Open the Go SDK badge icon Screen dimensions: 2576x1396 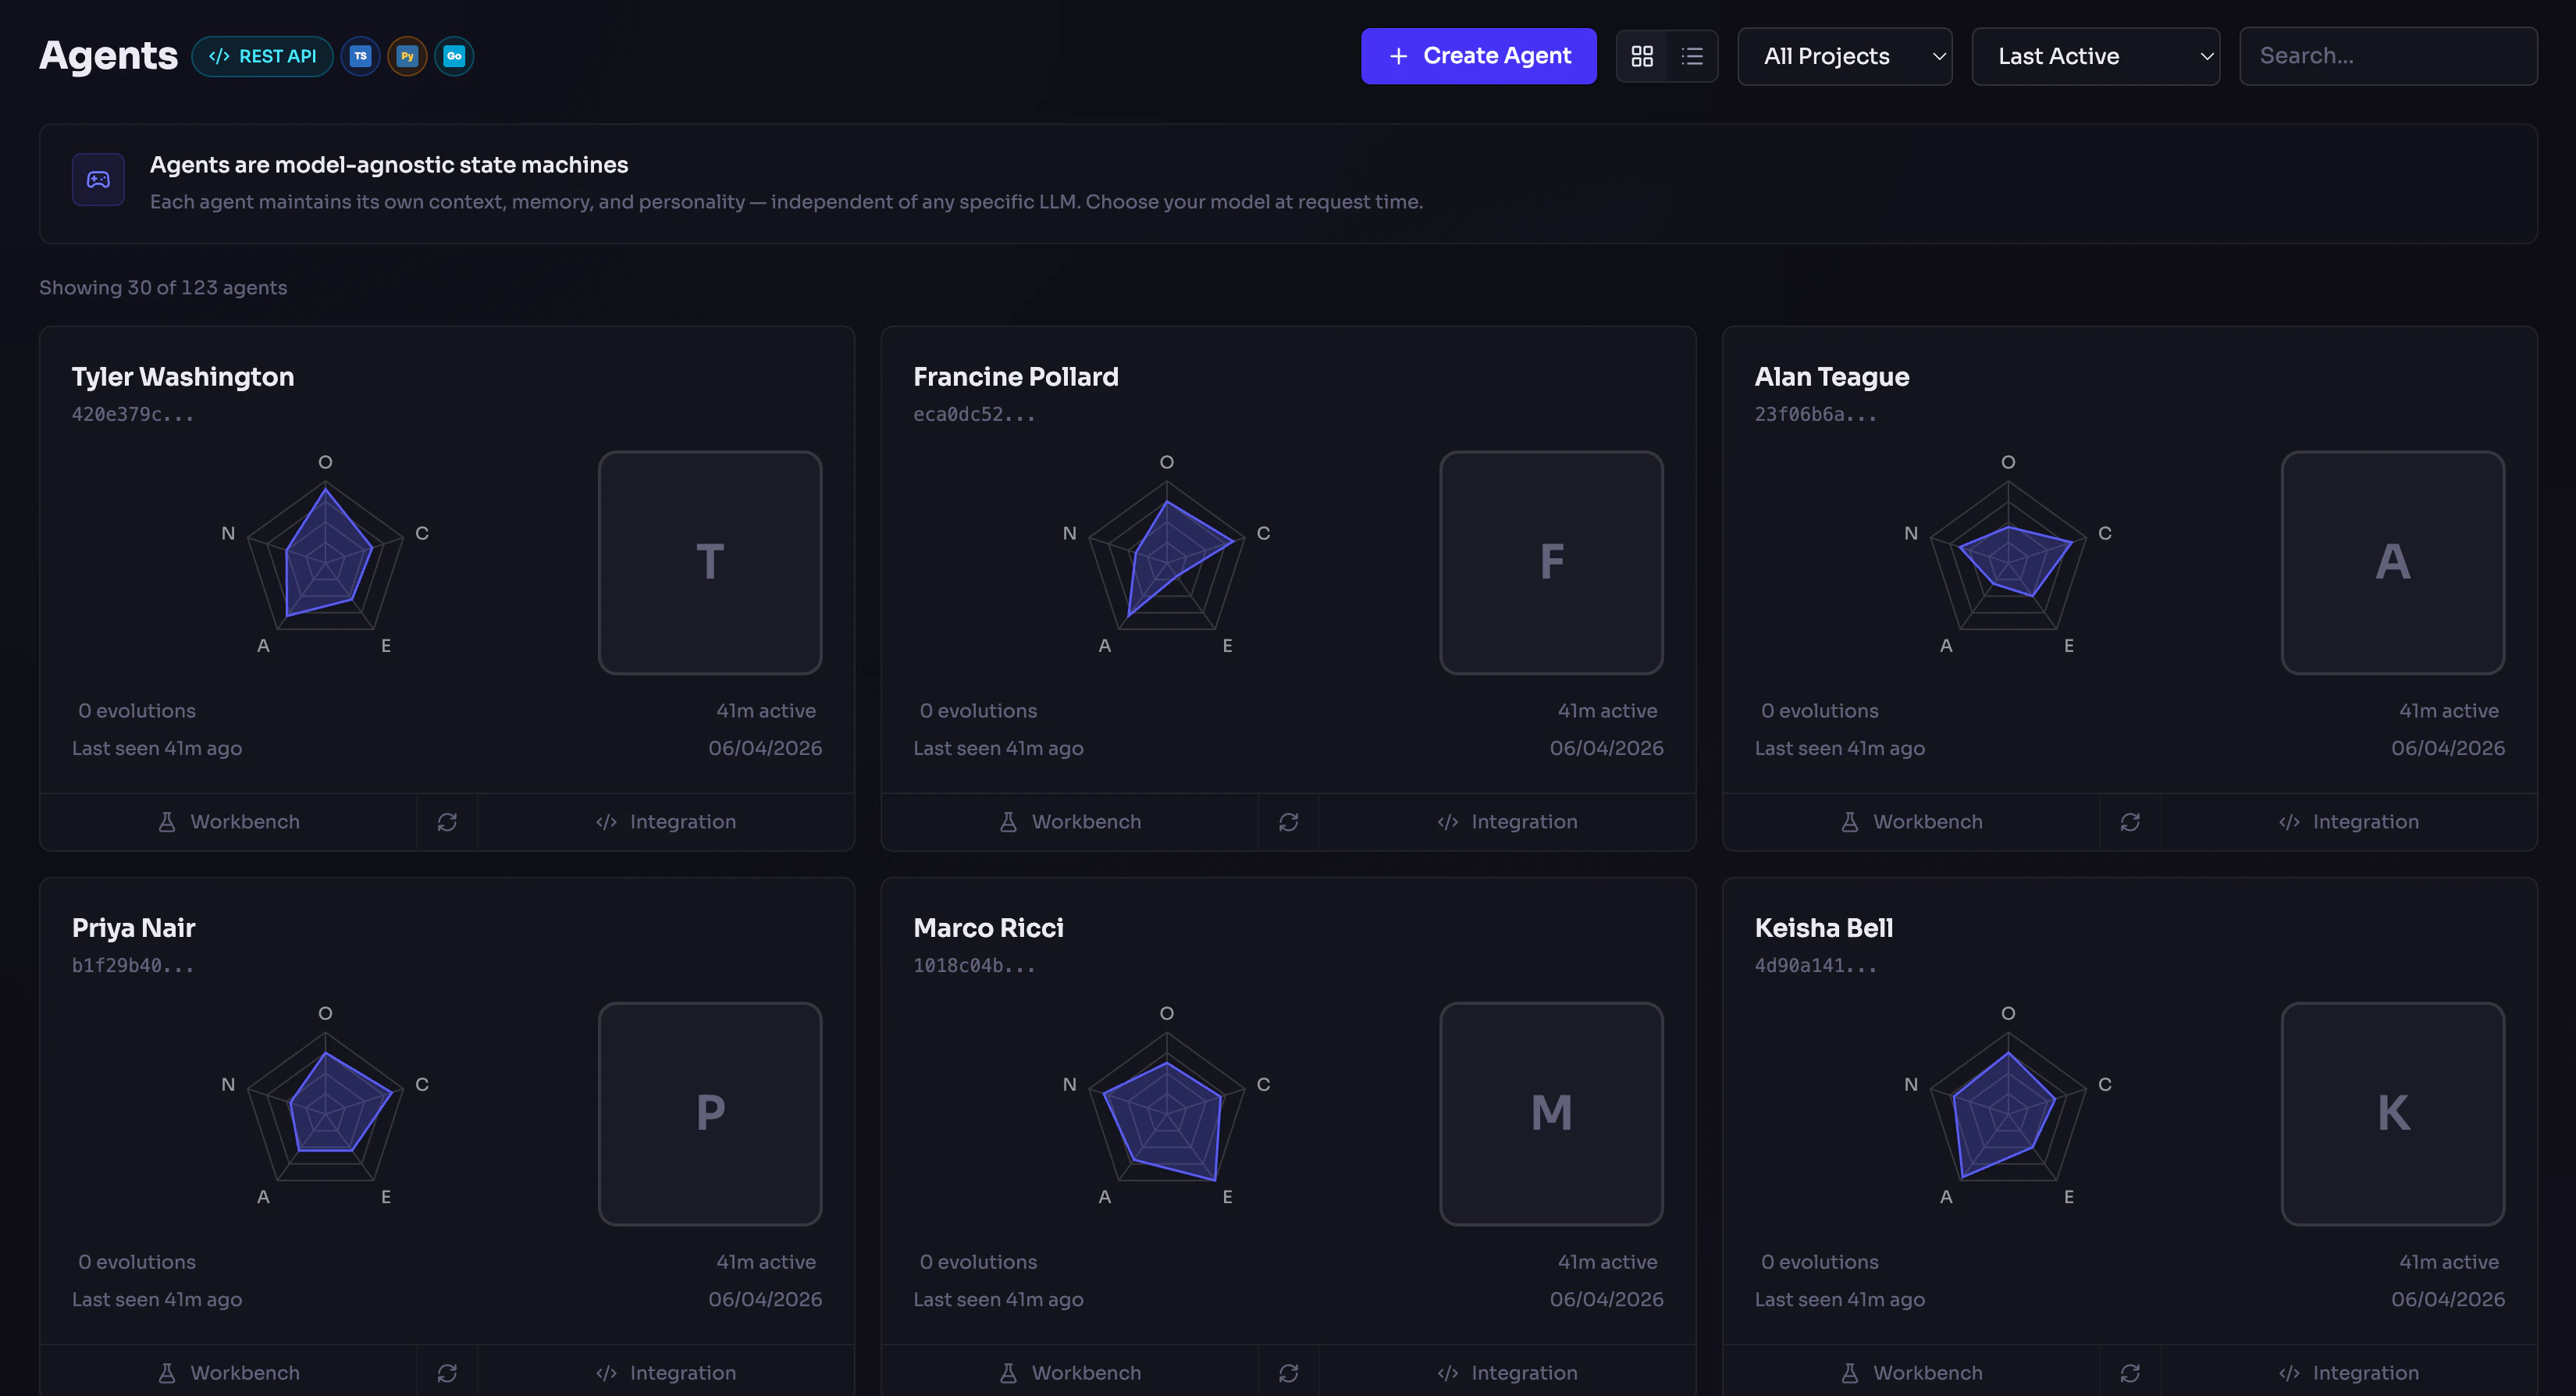click(454, 56)
